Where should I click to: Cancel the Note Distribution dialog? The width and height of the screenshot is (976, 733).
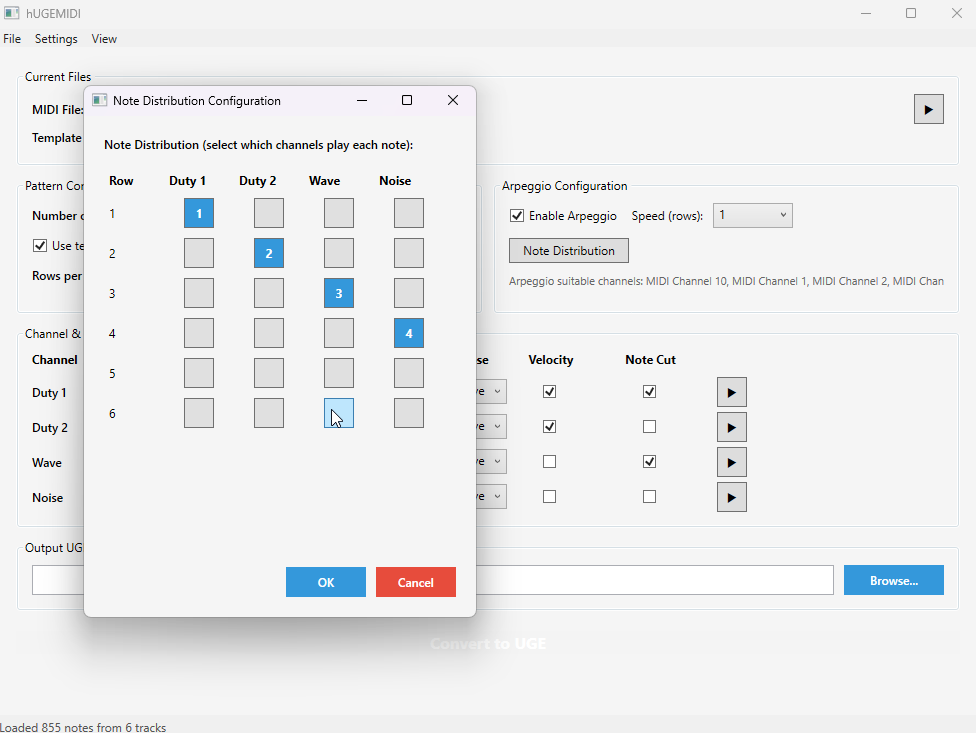tap(416, 582)
